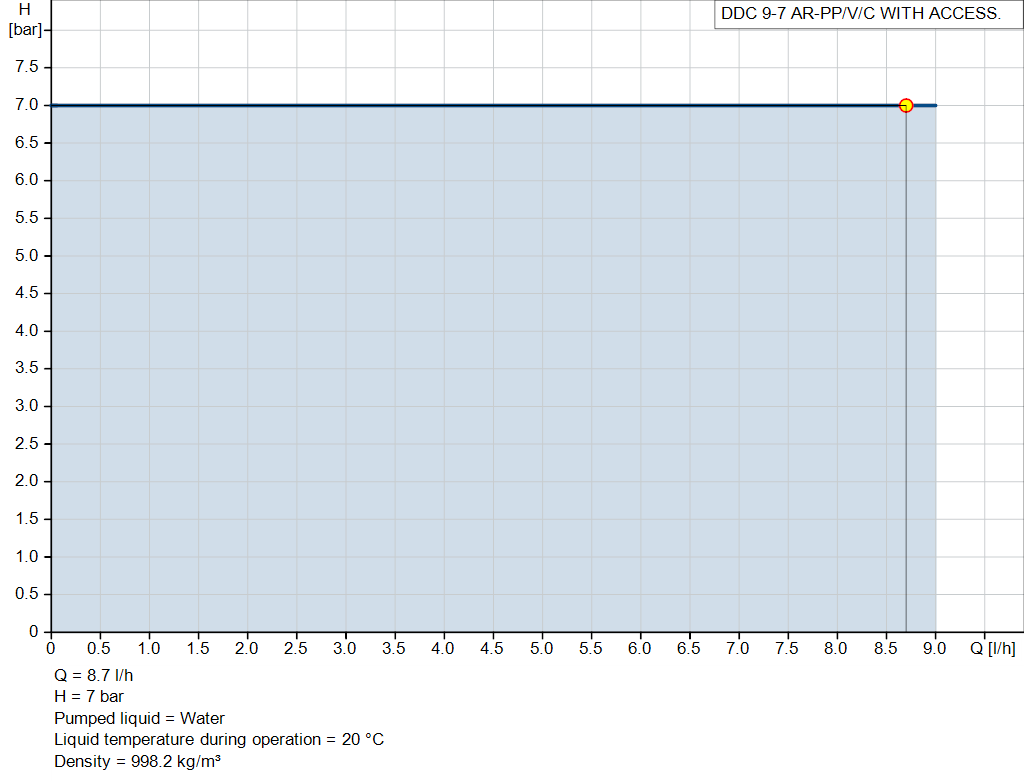Click the Pumped liquid = Water line
Viewport: 1024px width, 781px height.
(140, 718)
